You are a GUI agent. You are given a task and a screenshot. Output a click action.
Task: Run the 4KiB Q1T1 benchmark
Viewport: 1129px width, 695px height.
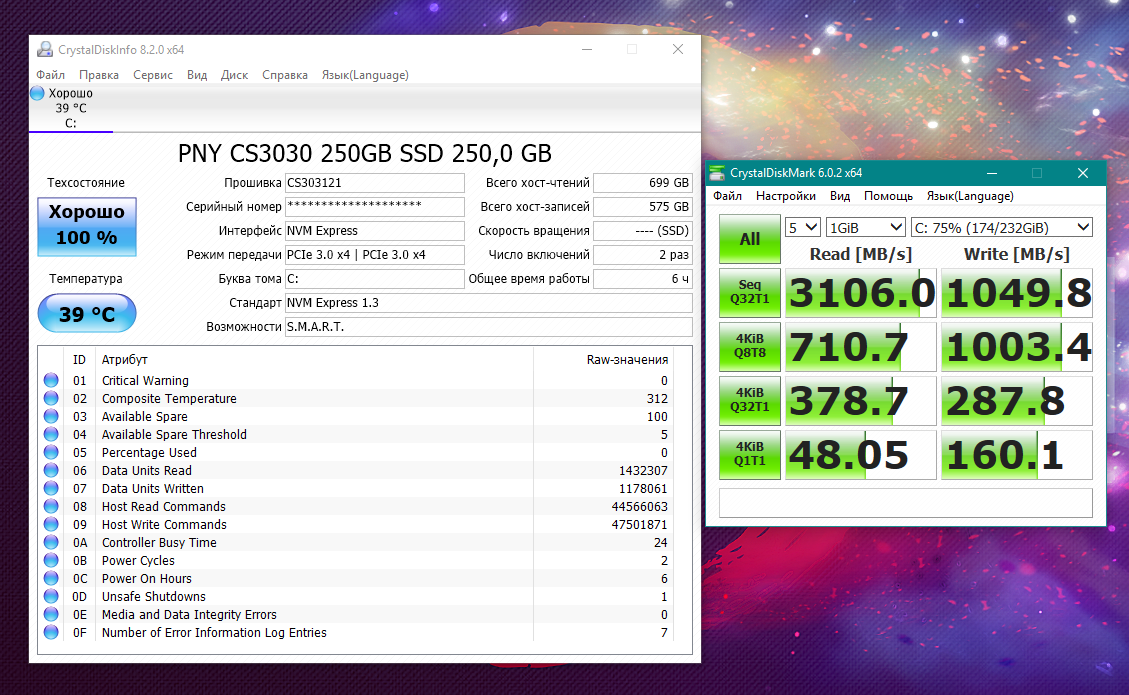click(x=750, y=455)
